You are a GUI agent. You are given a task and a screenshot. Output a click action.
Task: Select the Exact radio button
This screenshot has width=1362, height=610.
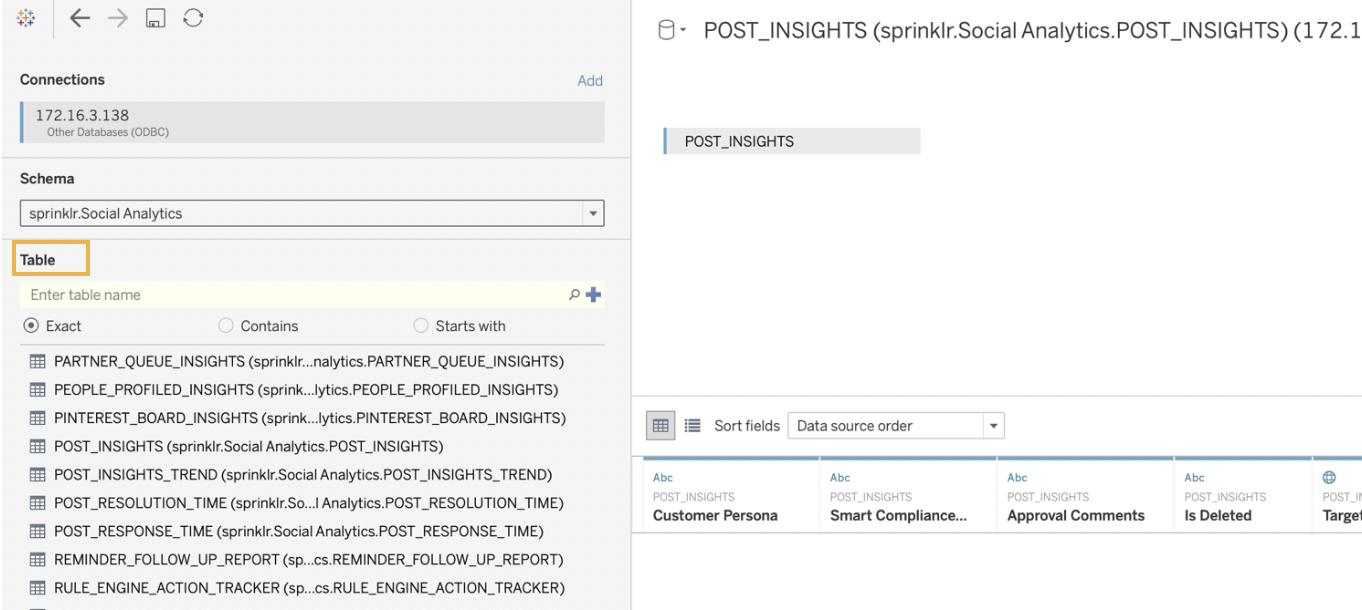[31, 326]
